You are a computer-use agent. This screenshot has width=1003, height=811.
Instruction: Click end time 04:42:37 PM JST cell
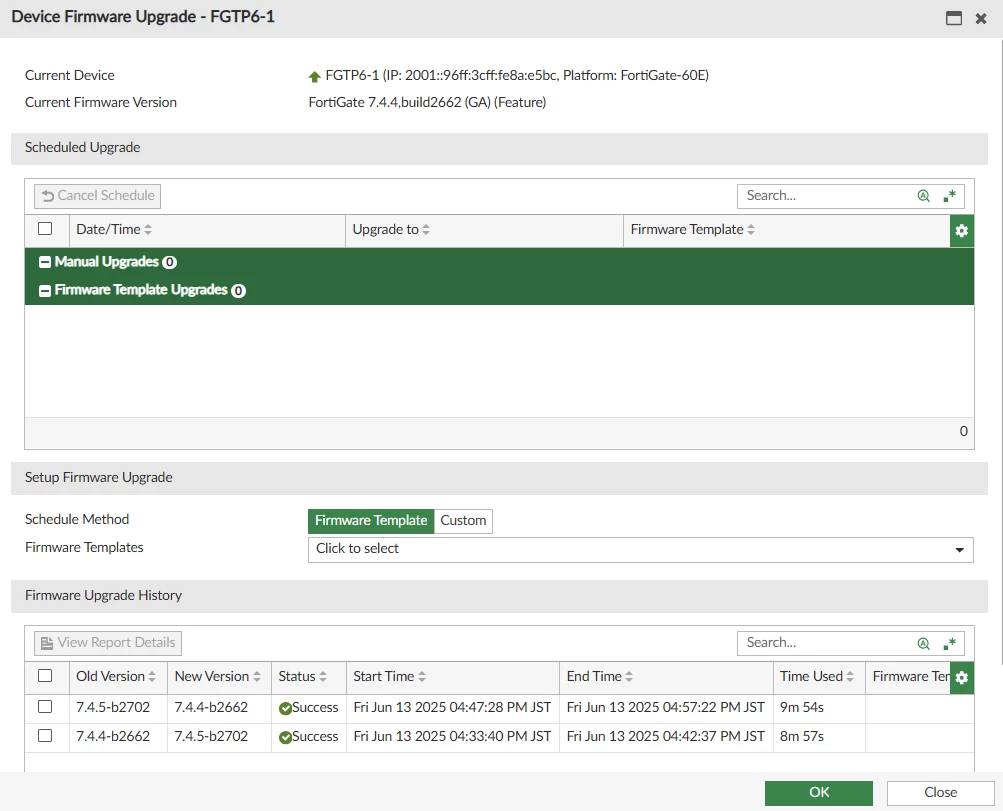point(665,737)
